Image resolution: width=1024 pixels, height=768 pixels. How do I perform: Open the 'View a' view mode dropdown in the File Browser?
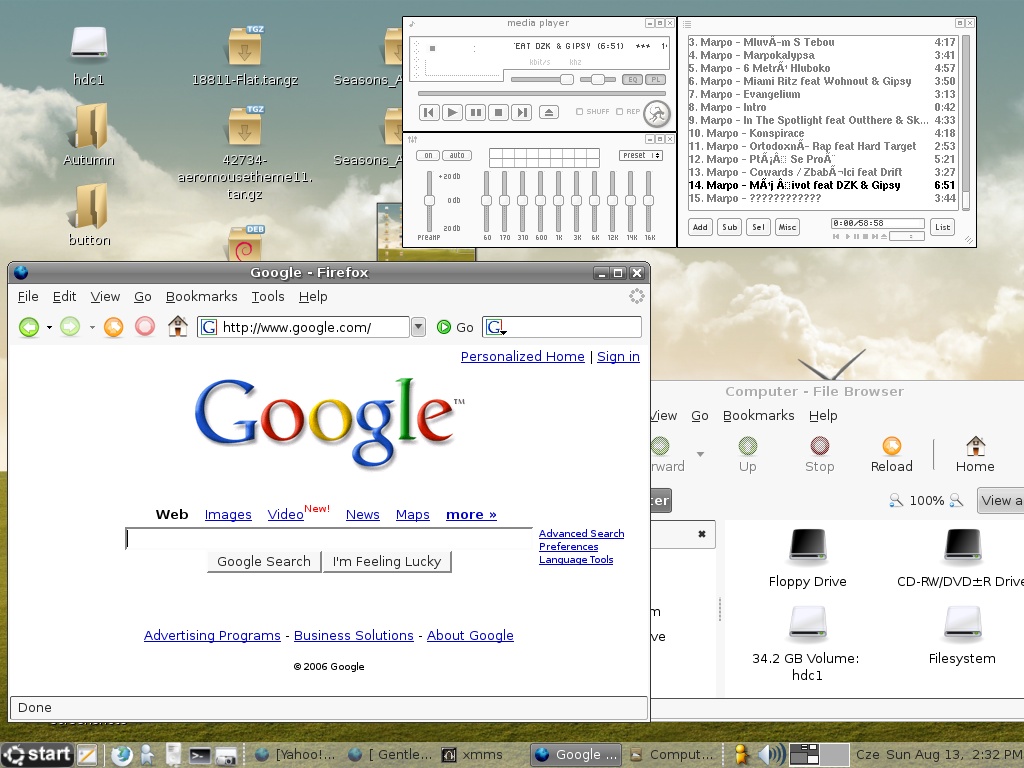tap(1000, 500)
